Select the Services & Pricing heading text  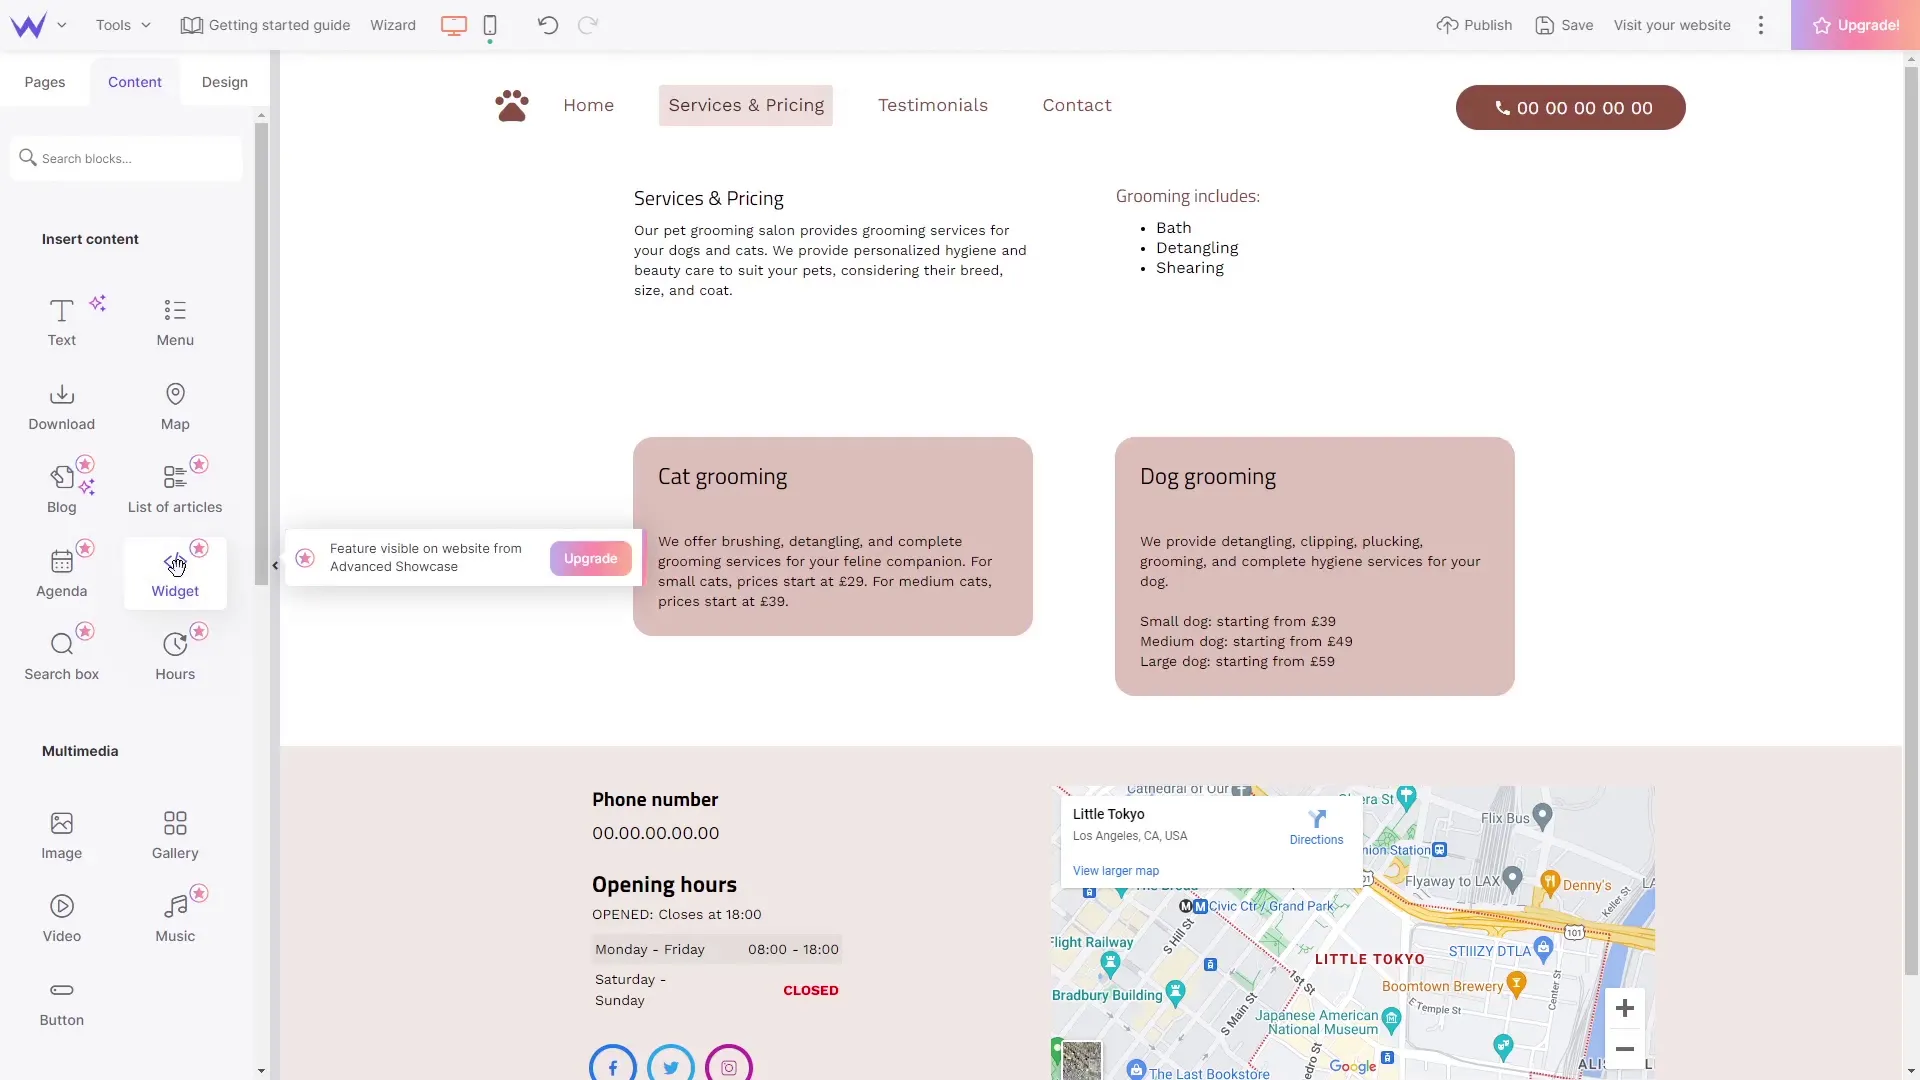(x=708, y=198)
